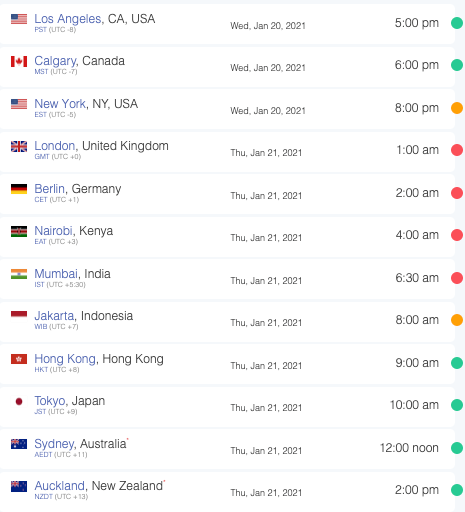Click the New Zealand flag beside Auckland
The width and height of the screenshot is (465, 512).
point(19,486)
